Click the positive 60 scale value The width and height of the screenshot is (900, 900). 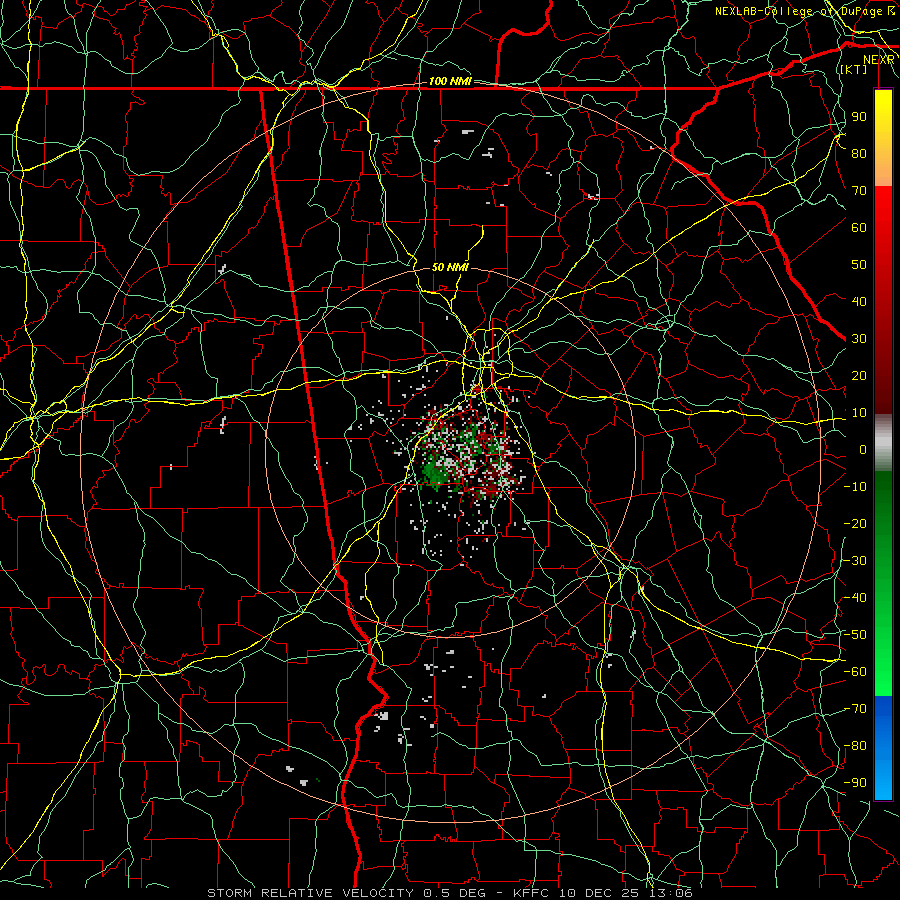859,228
